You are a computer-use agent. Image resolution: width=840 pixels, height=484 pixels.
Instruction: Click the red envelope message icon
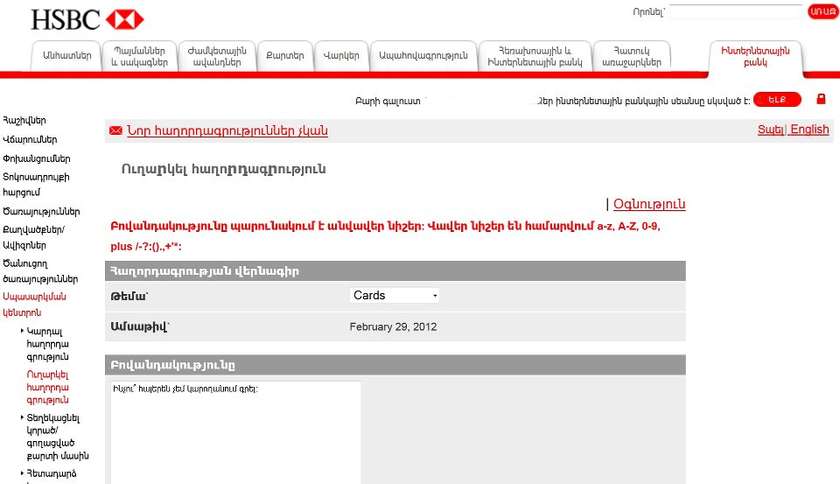(115, 131)
